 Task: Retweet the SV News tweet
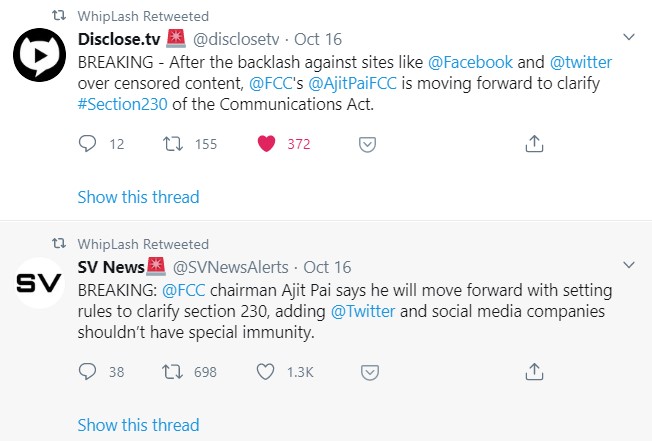pos(173,372)
